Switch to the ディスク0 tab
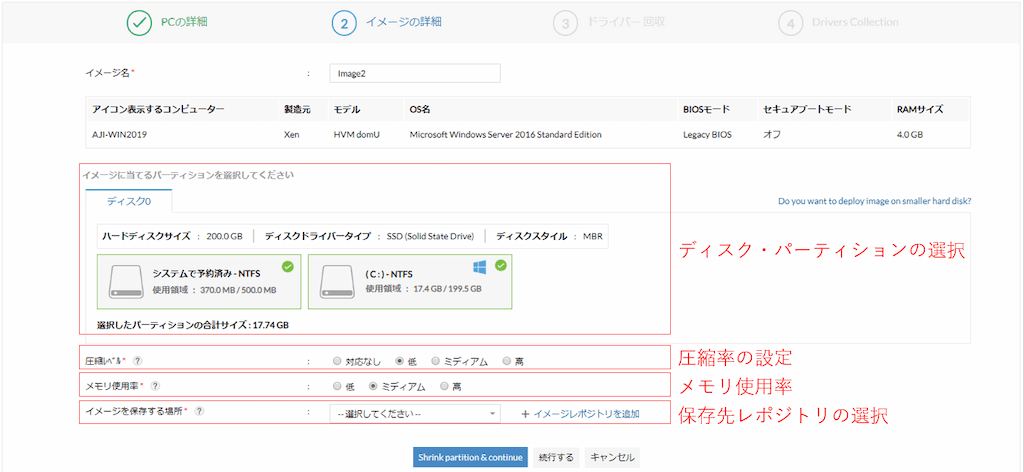1024x472 pixels. point(129,201)
